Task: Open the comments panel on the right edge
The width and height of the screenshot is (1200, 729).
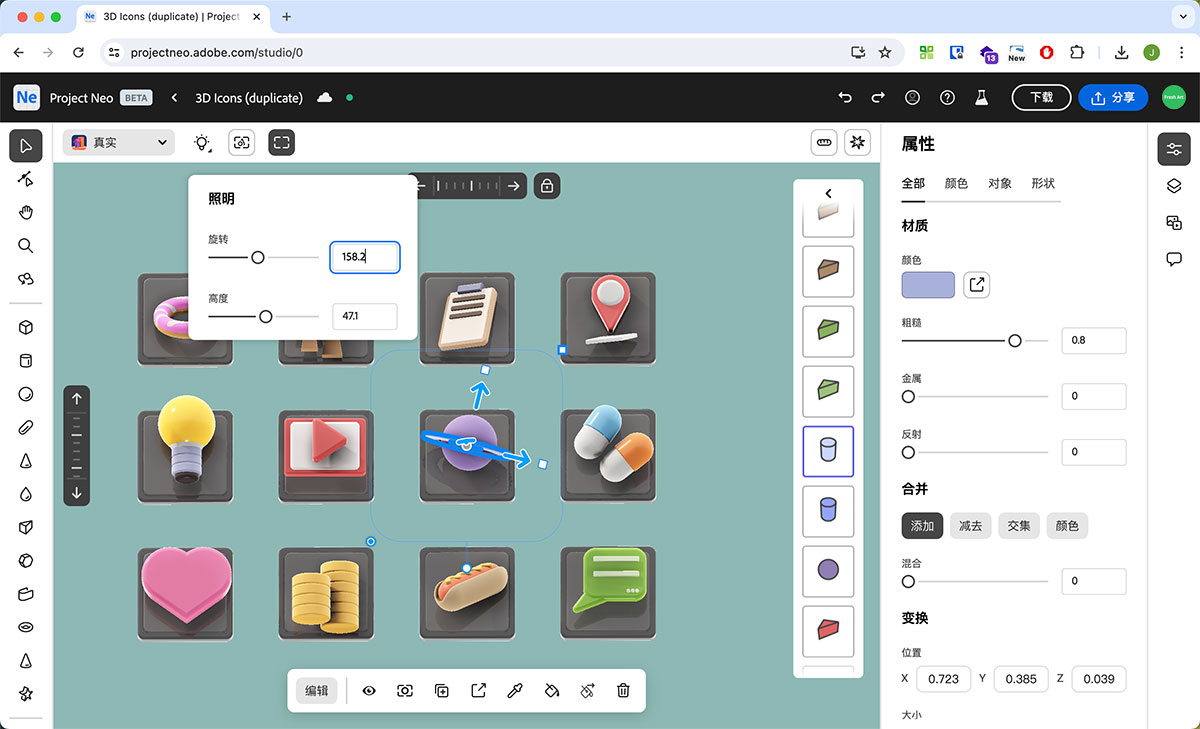Action: pos(1174,259)
